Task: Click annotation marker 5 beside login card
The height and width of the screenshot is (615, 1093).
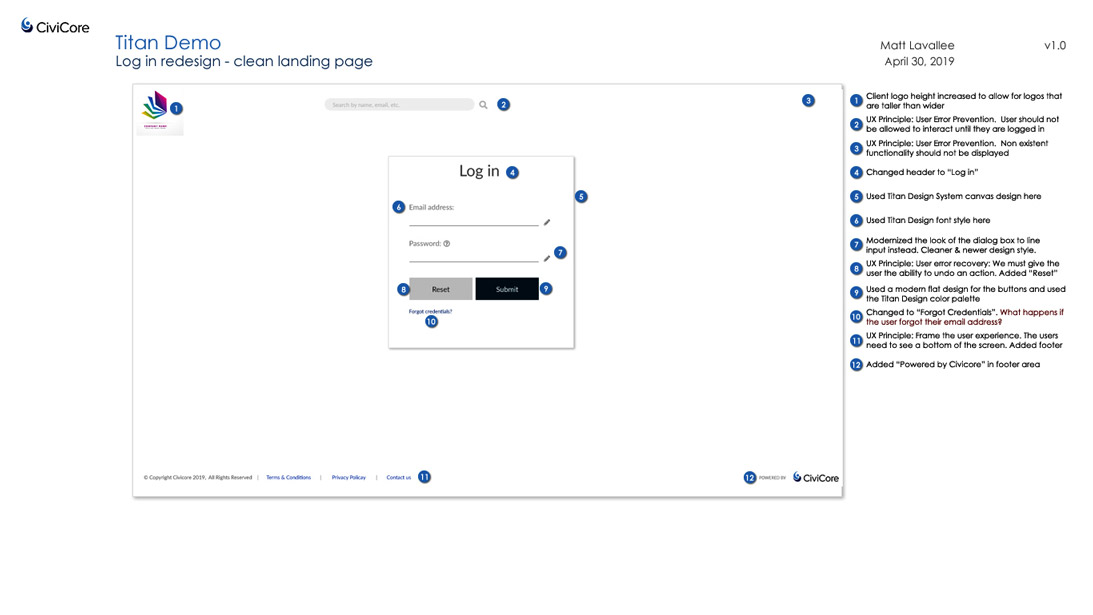Action: point(581,197)
